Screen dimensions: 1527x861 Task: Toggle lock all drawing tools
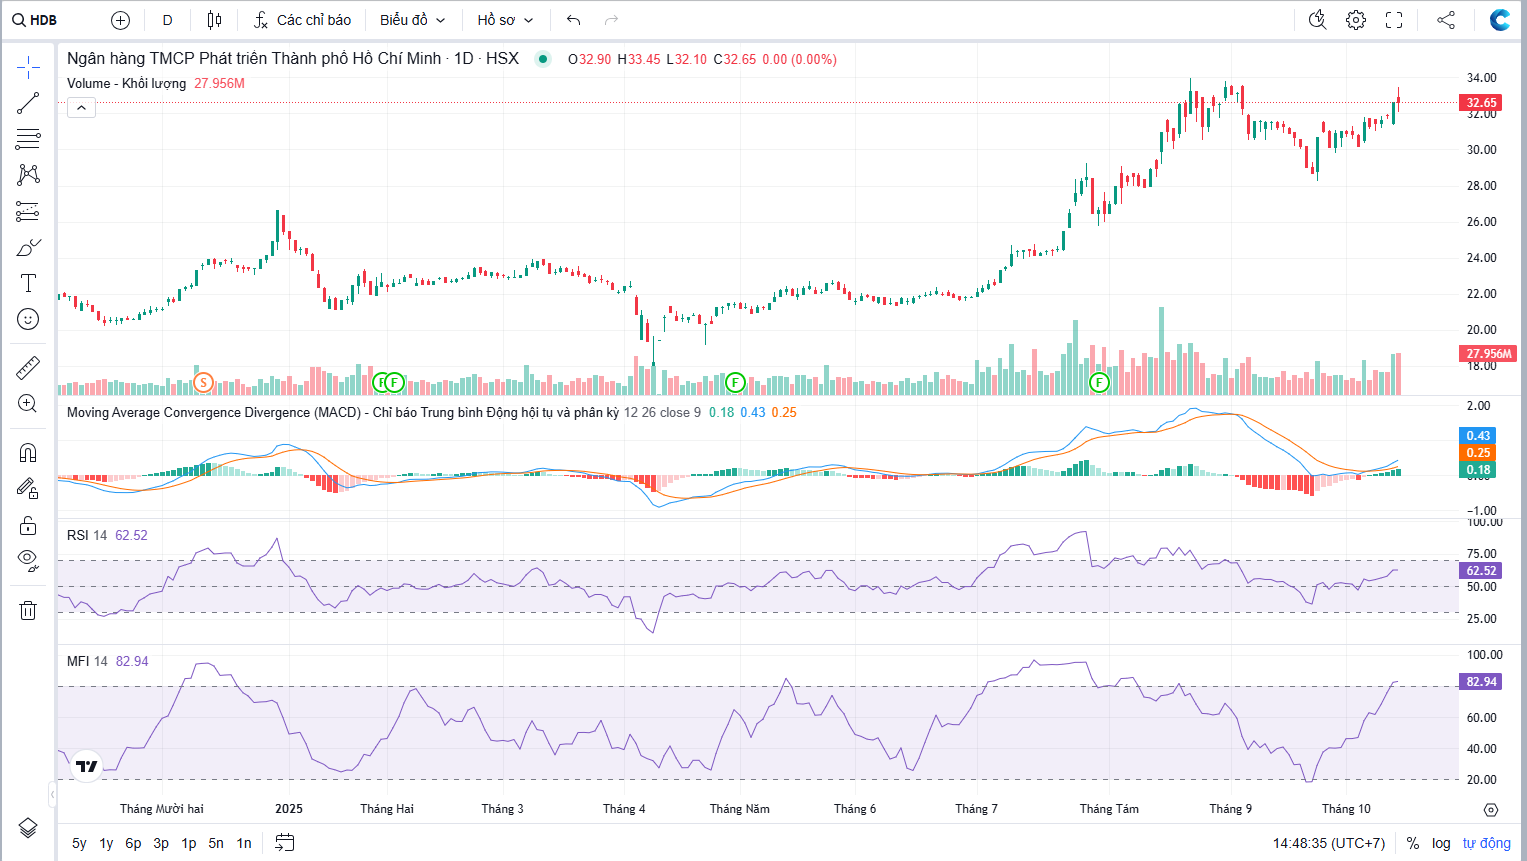coord(28,525)
